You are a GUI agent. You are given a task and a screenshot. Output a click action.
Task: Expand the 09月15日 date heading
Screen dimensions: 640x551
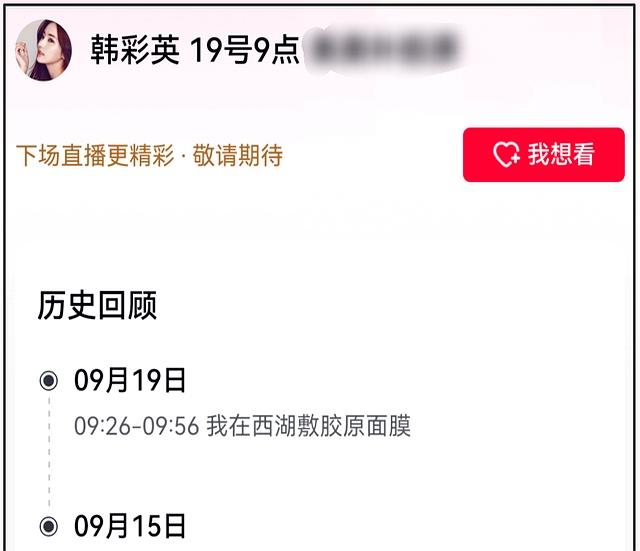point(130,526)
